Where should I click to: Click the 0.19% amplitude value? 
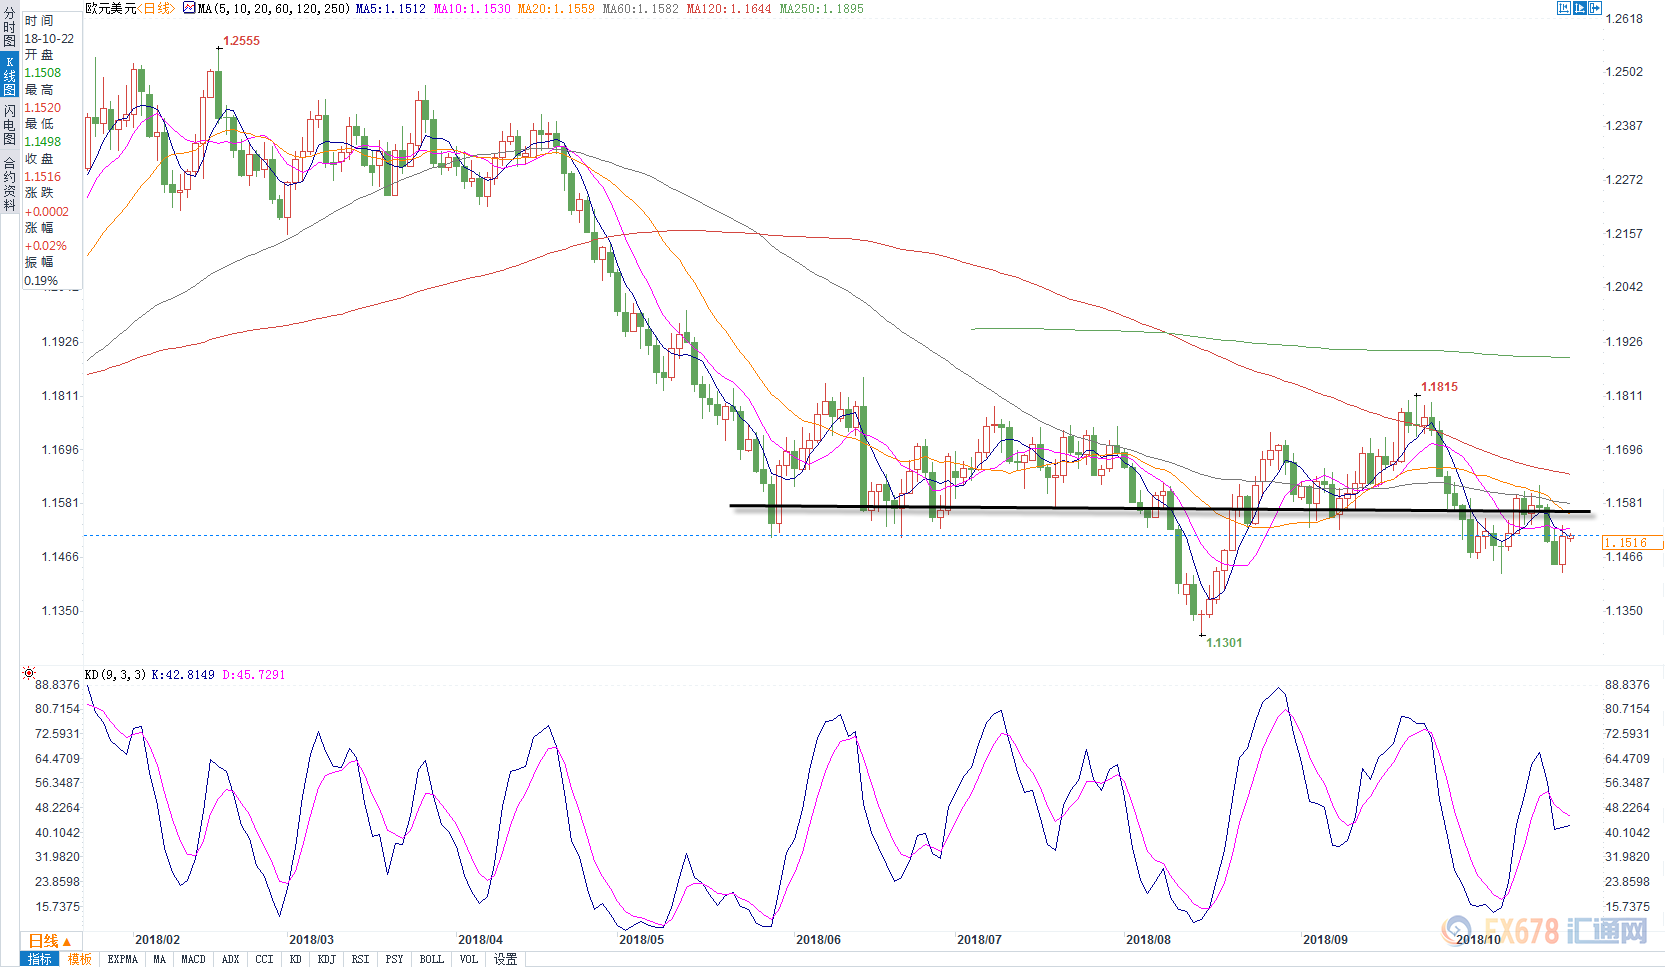[41, 281]
